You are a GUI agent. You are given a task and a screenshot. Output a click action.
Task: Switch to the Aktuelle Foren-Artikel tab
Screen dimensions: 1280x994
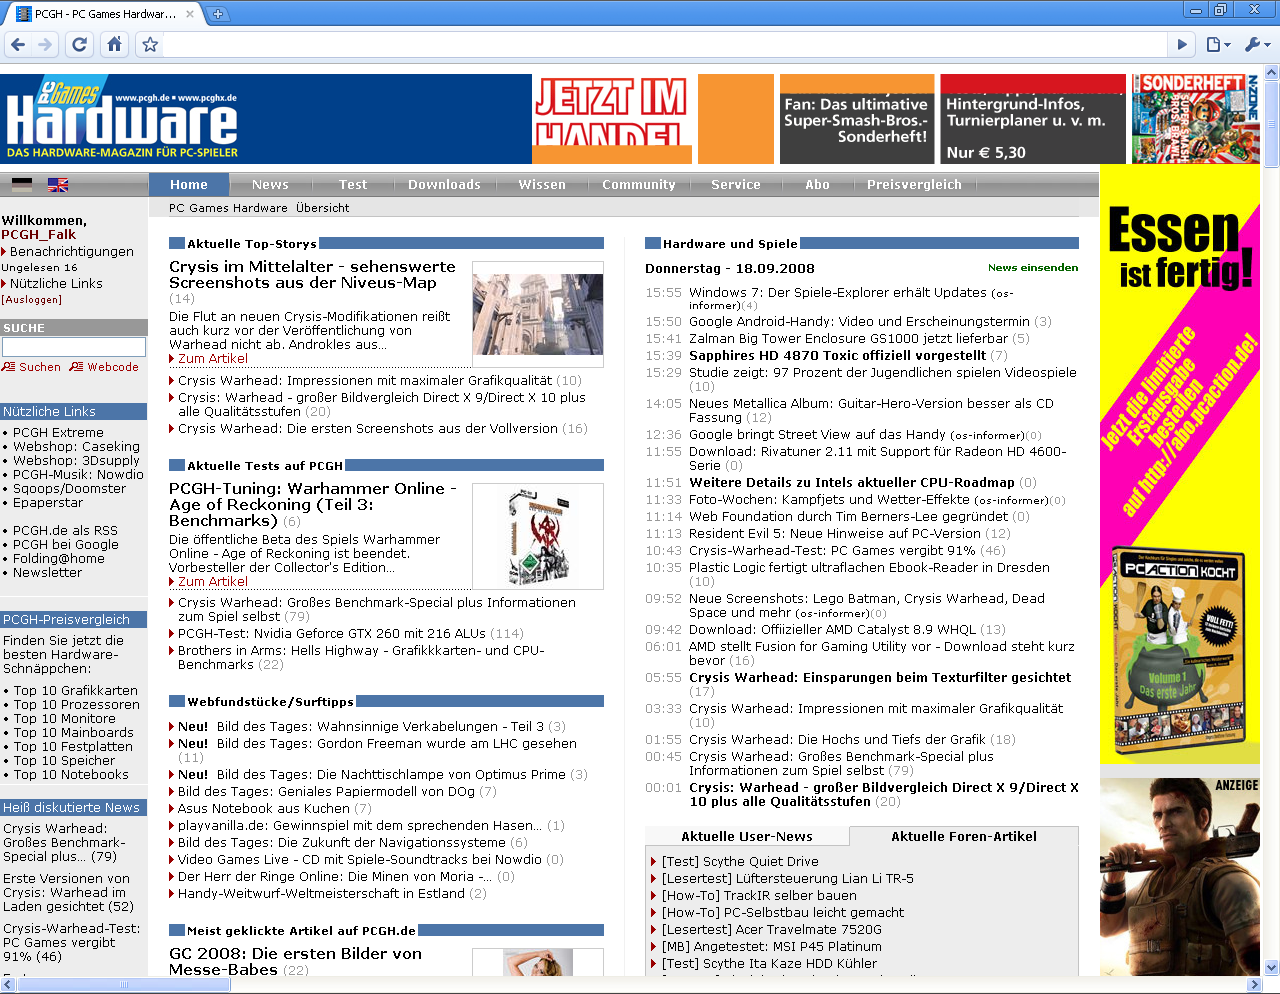coord(964,837)
